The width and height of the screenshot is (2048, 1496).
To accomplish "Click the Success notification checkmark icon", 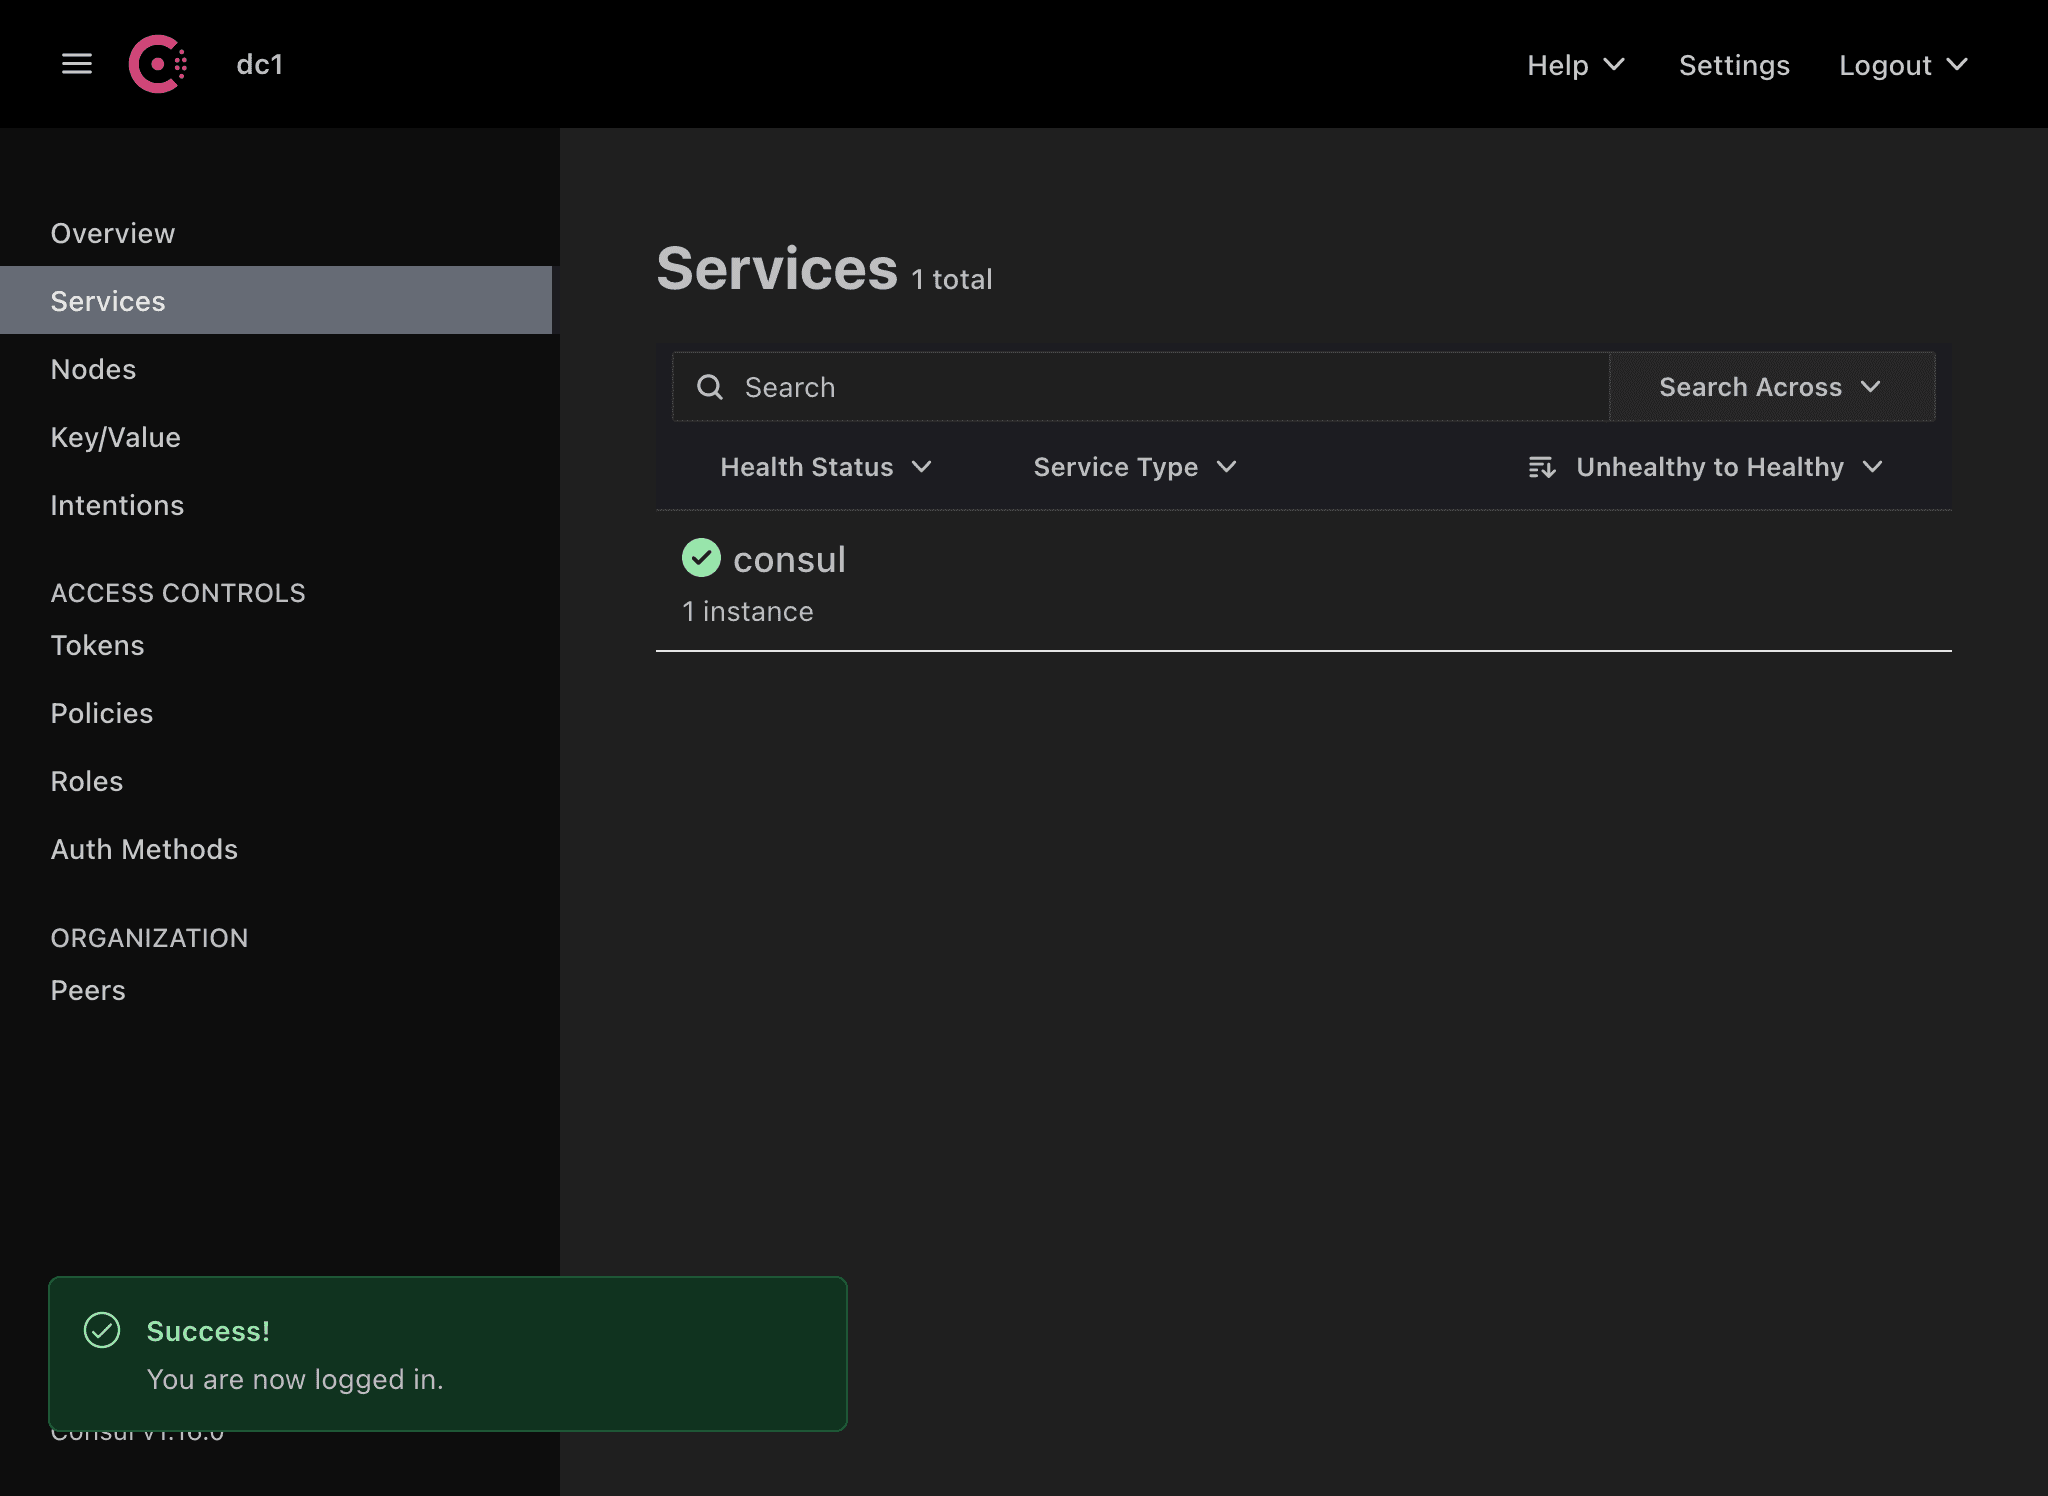I will [x=102, y=1331].
